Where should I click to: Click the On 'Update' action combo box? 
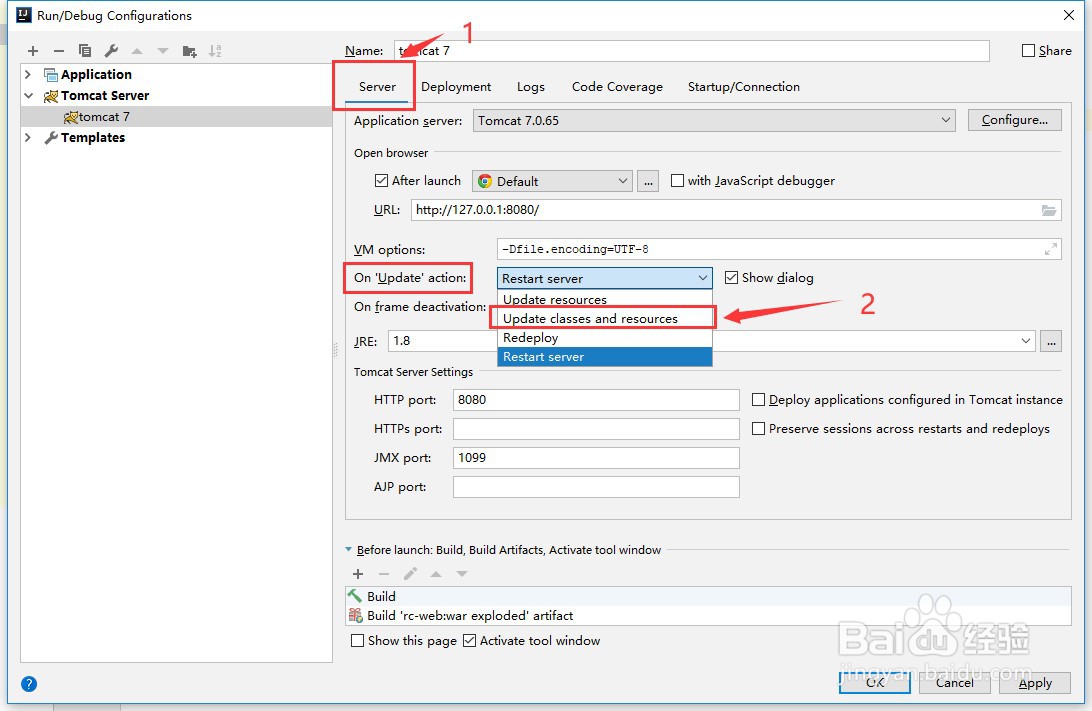pyautogui.click(x=604, y=278)
